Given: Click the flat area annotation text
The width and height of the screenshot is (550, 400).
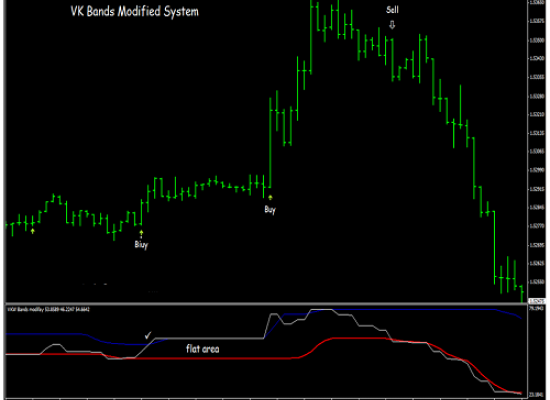Looking at the screenshot, I should click(x=202, y=349).
